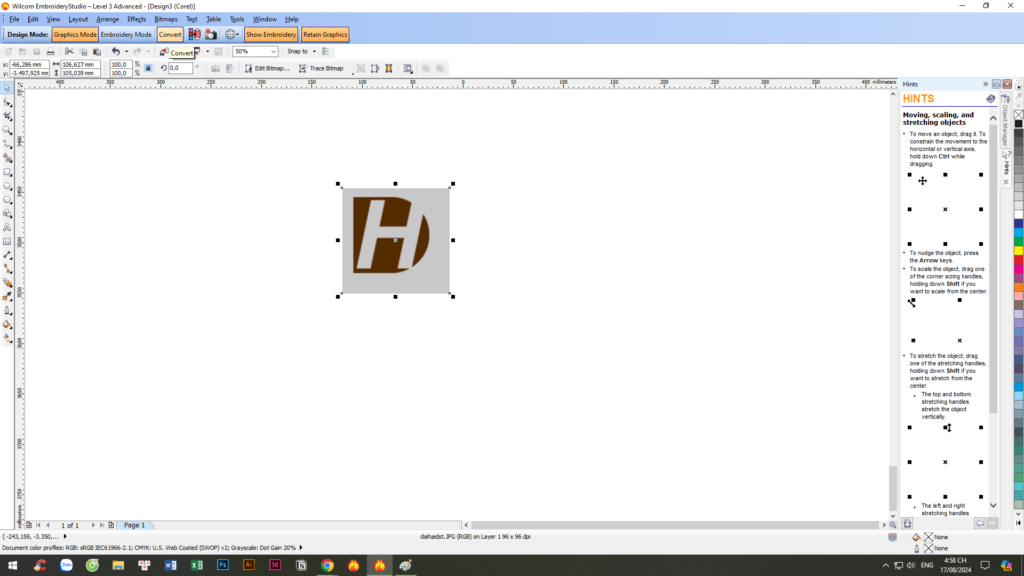Select the bitmap image on the canvas
1024x576 pixels.
coord(396,240)
